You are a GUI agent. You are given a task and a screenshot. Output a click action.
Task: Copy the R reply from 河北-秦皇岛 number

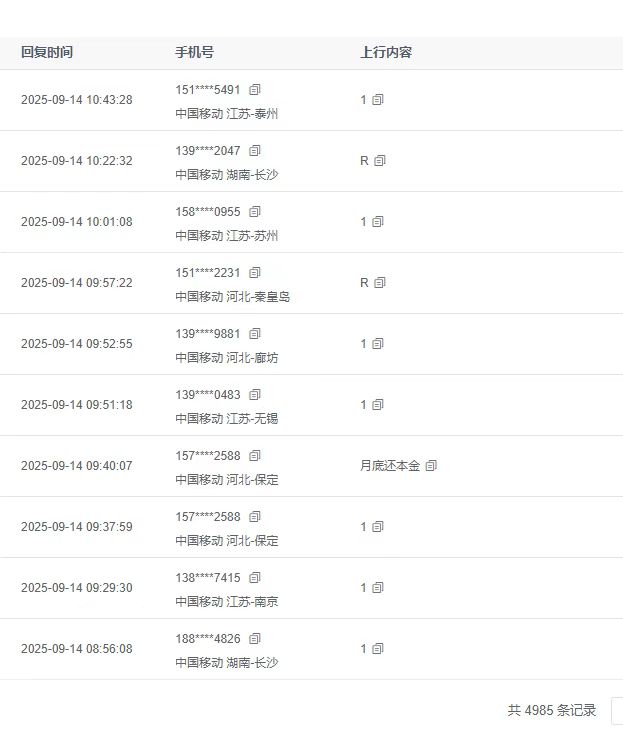pyautogui.click(x=380, y=283)
